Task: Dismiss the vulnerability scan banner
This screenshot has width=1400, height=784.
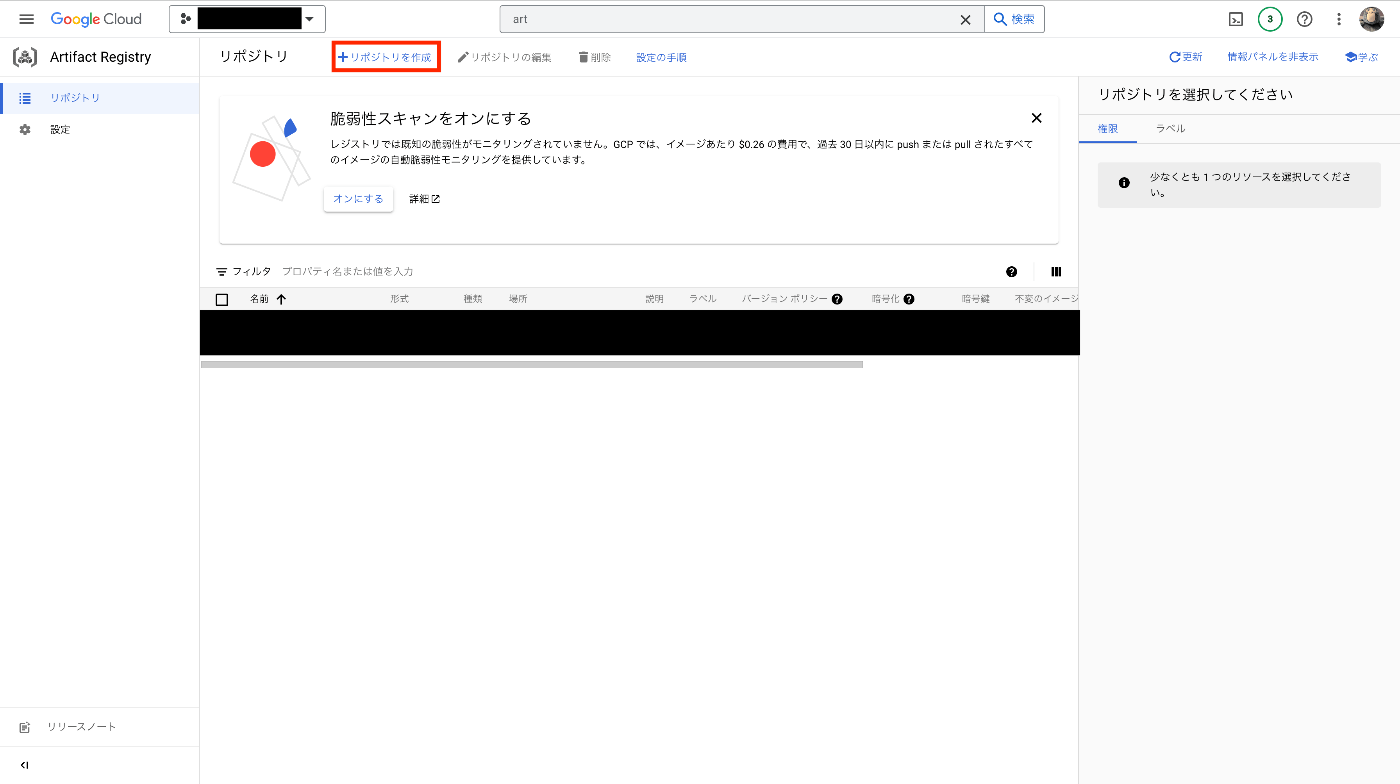Action: click(1036, 118)
